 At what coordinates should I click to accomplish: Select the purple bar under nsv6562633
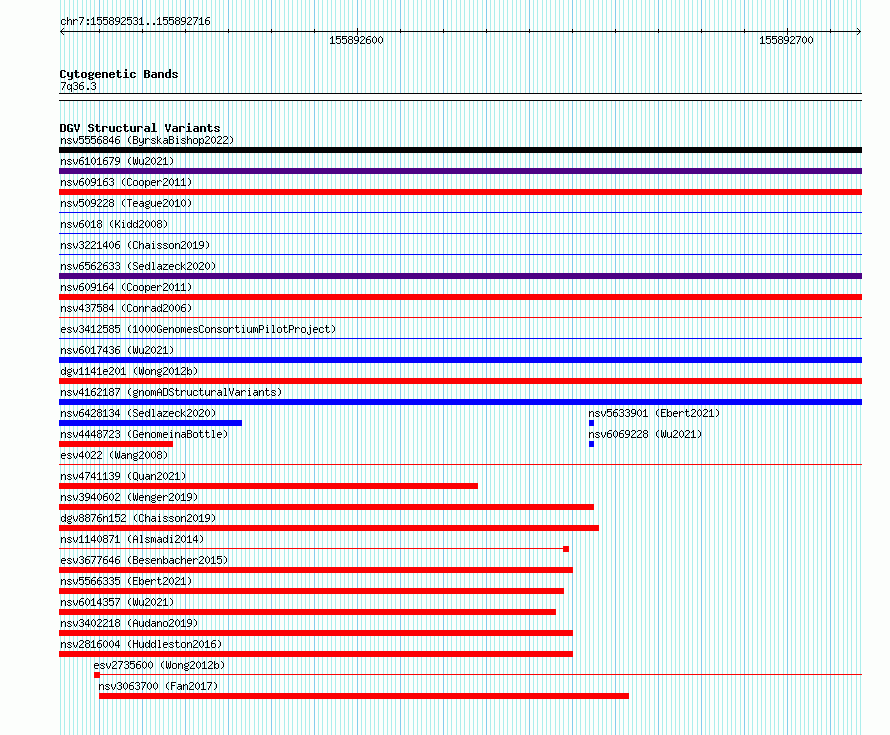(460, 276)
